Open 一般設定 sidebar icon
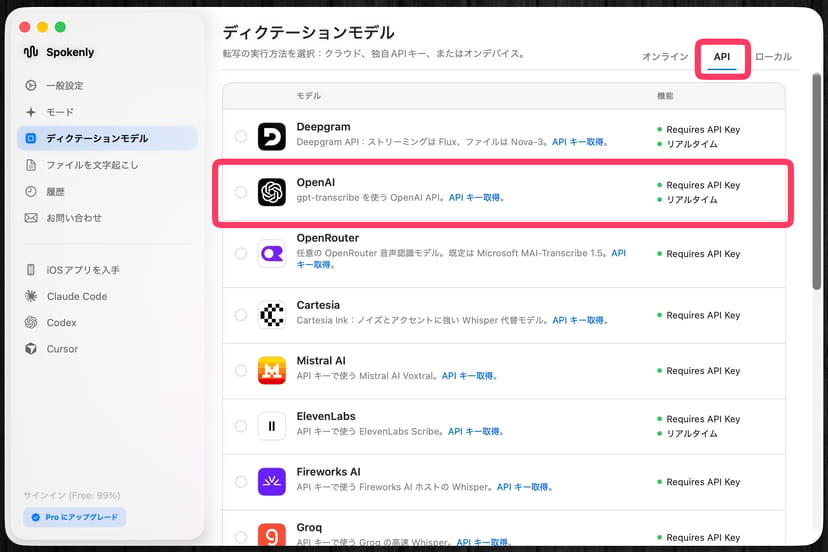The height and width of the screenshot is (552, 828). (31, 85)
